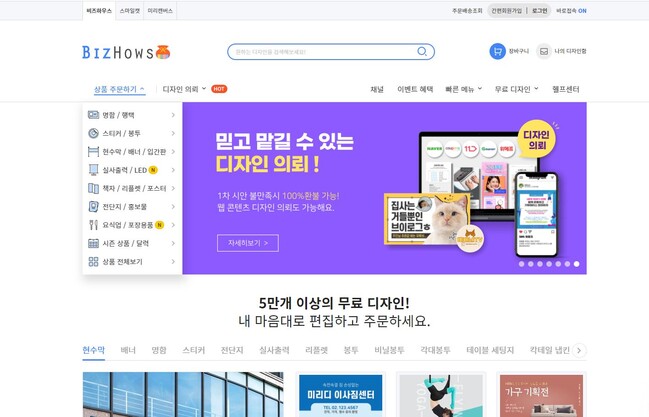Click into the design search field
This screenshot has width=649, height=417.
click(x=323, y=52)
